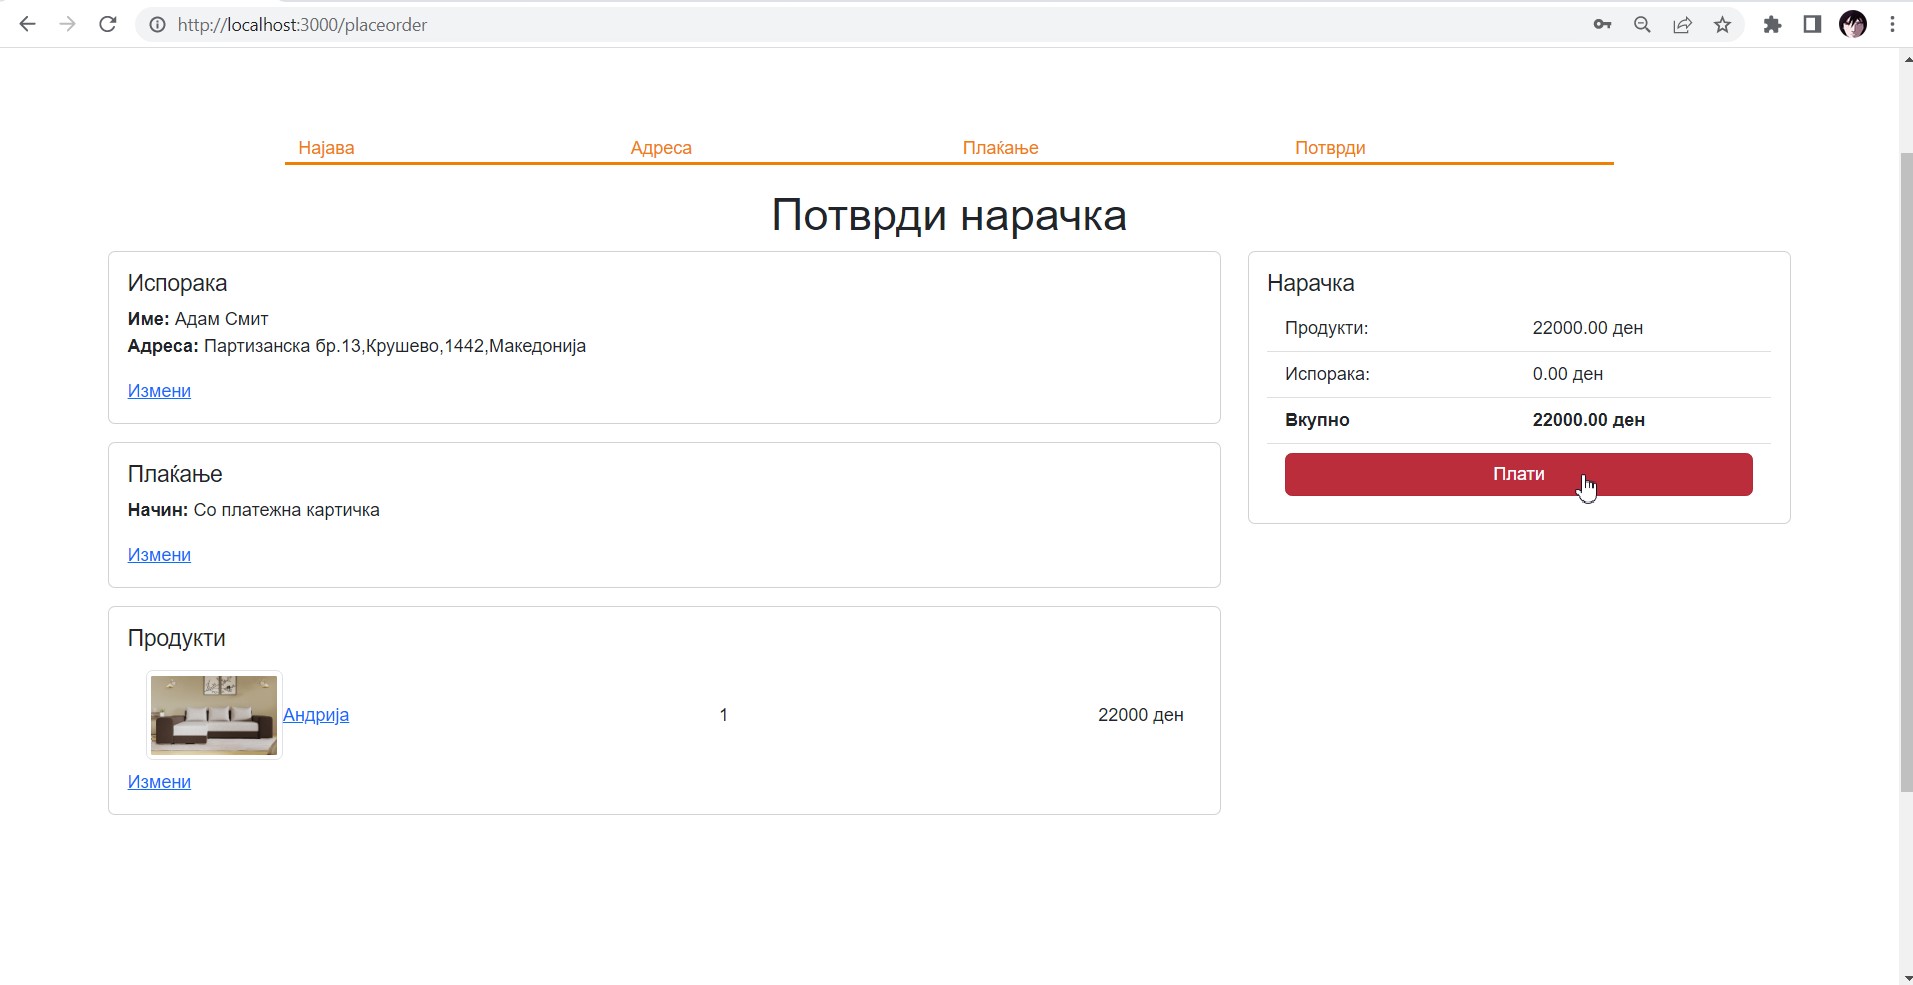1913x985 pixels.
Task: Open the Андрија product link
Action: tap(316, 715)
